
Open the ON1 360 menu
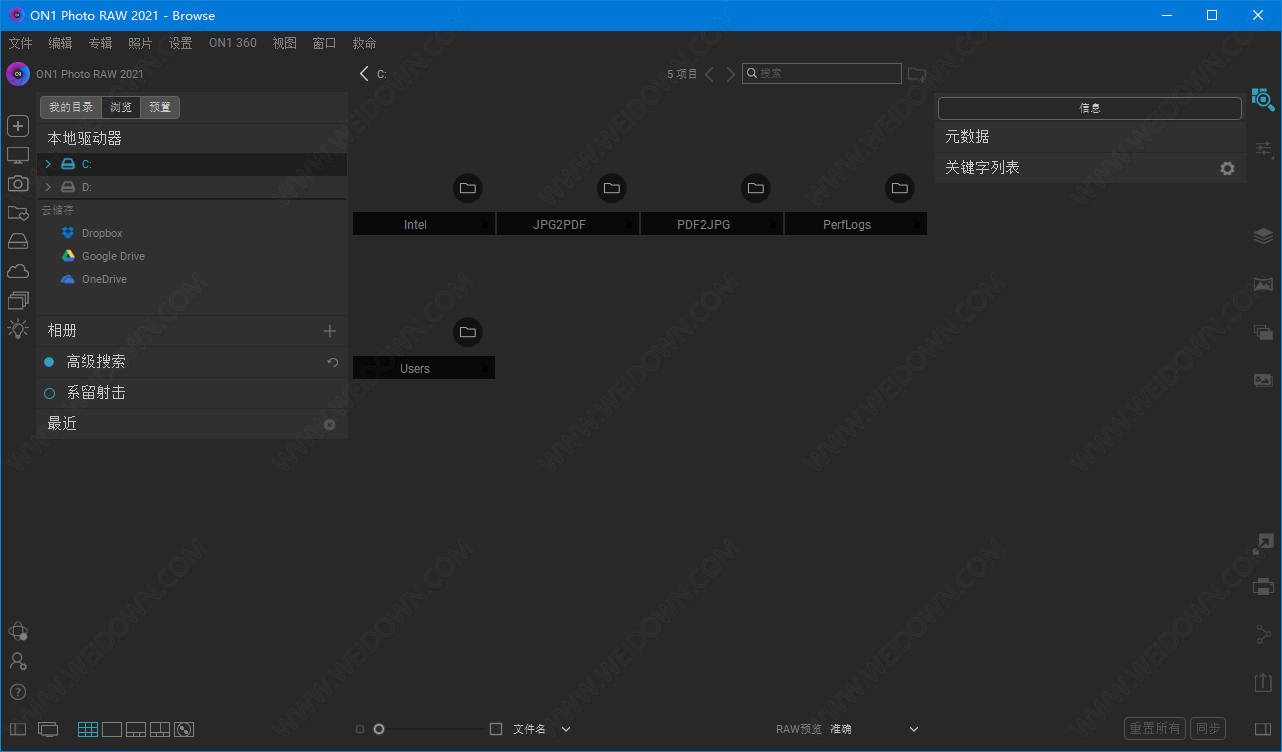pyautogui.click(x=233, y=43)
